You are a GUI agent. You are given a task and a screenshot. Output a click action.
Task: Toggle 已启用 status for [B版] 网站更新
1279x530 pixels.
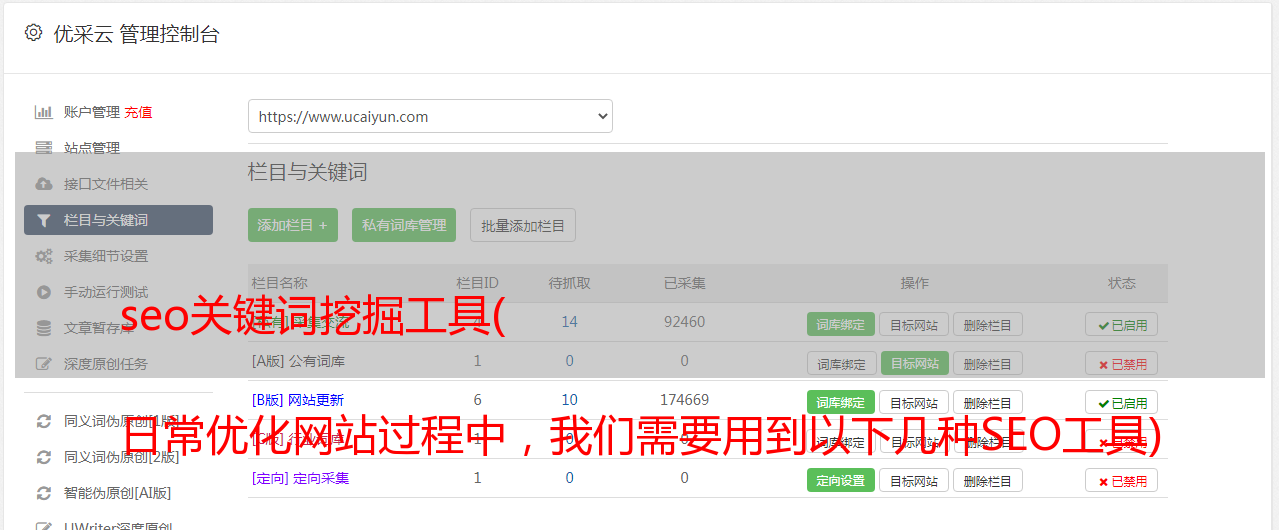(1122, 402)
